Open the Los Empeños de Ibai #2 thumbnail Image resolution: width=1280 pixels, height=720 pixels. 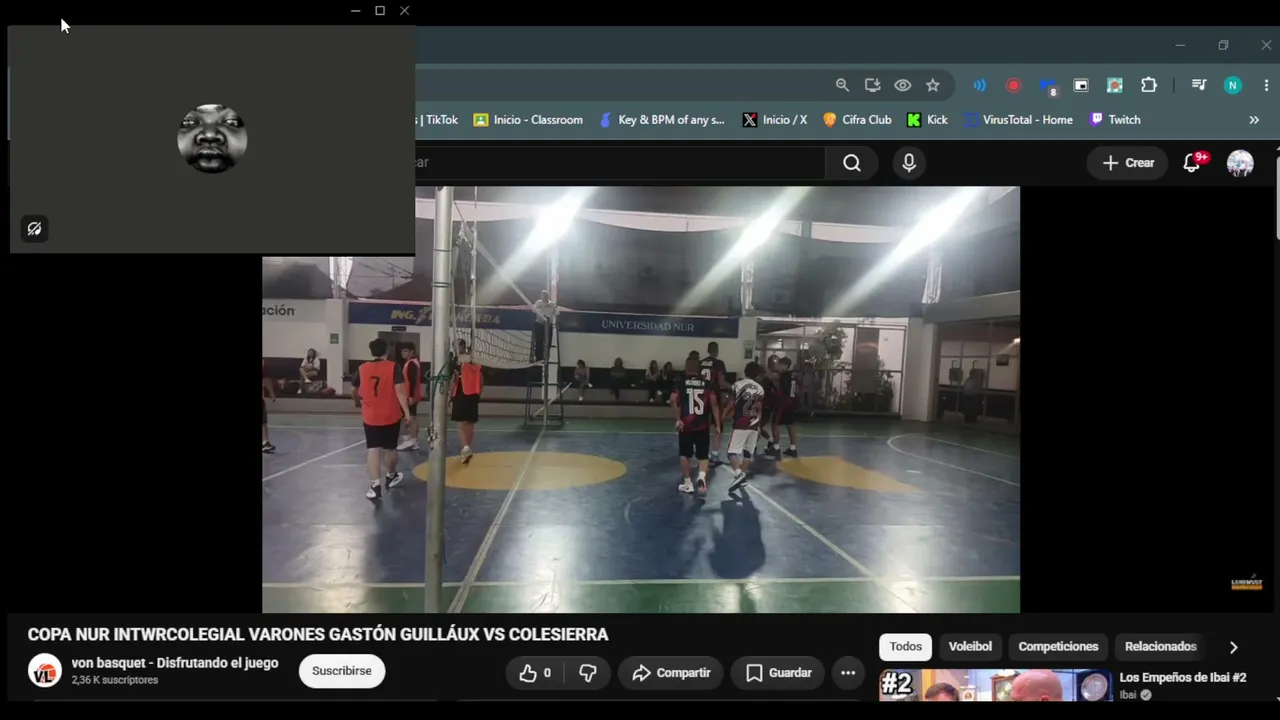[995, 686]
